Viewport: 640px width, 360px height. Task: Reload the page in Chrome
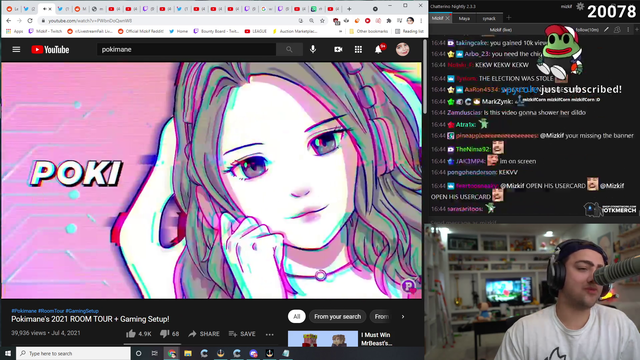[30, 20]
